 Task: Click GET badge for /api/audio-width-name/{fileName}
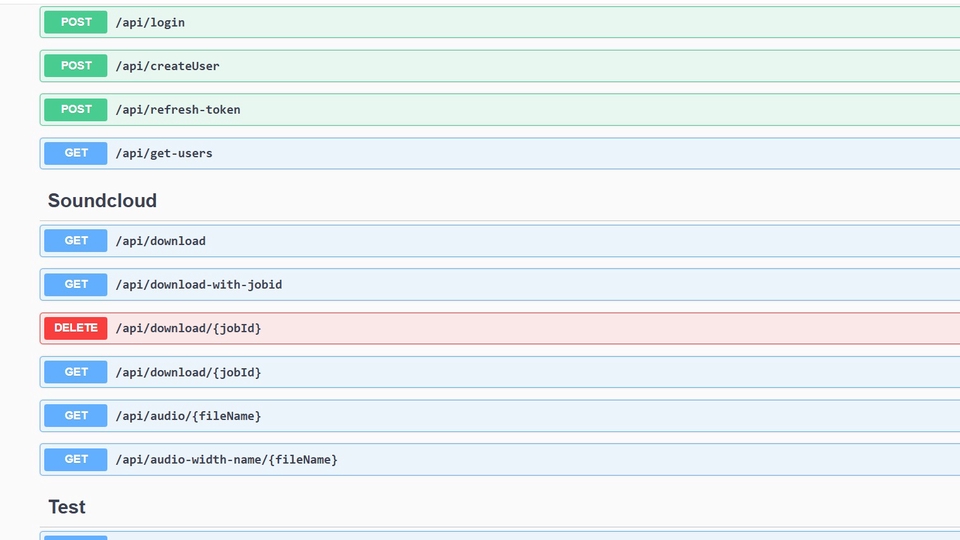(x=75, y=459)
